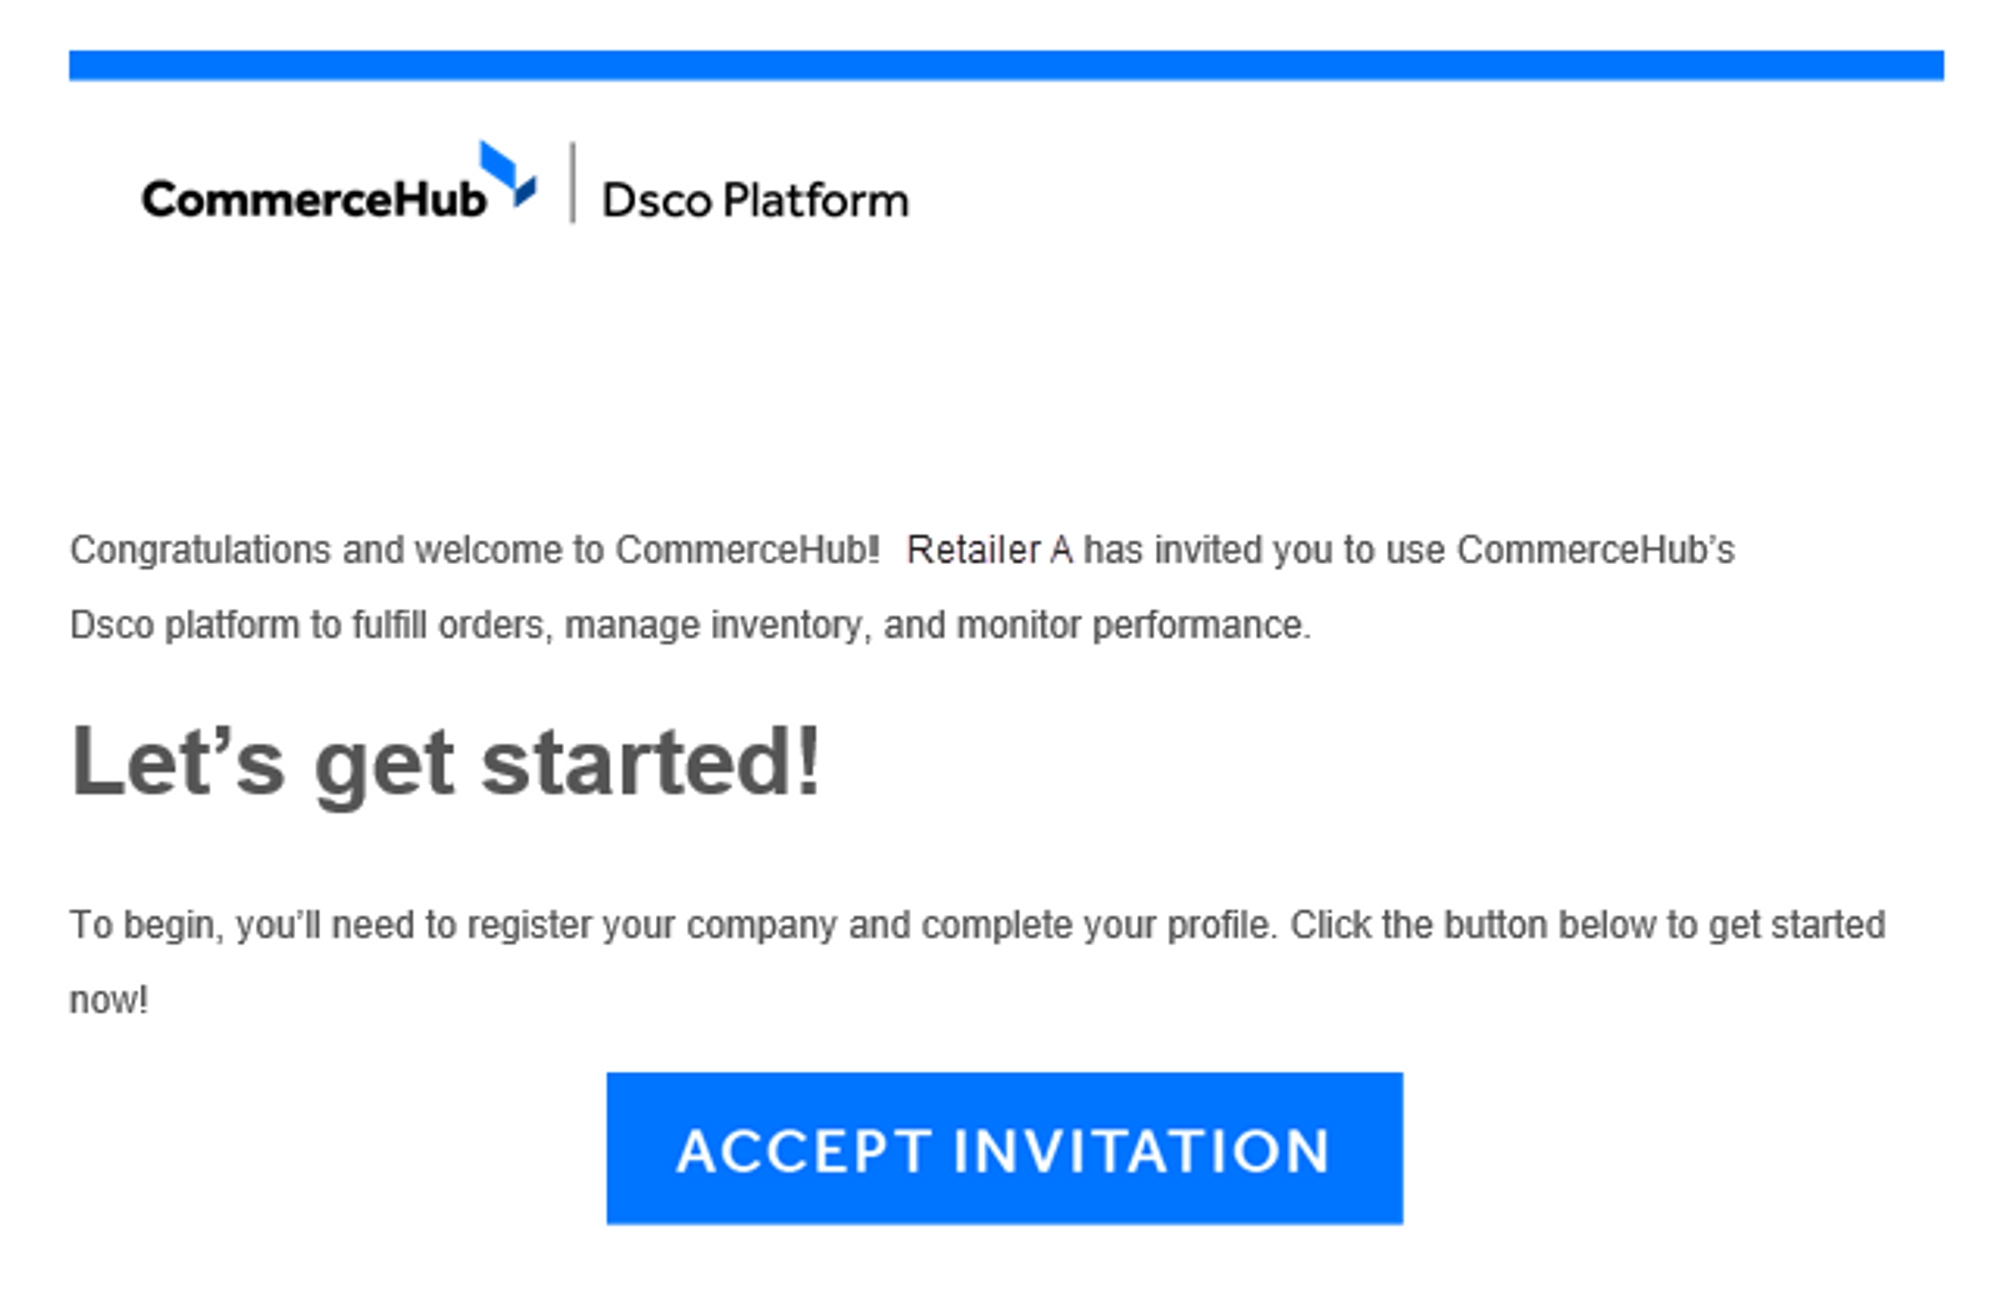Select the Dsco Platform logo text
The height and width of the screenshot is (1294, 2000).
point(755,200)
